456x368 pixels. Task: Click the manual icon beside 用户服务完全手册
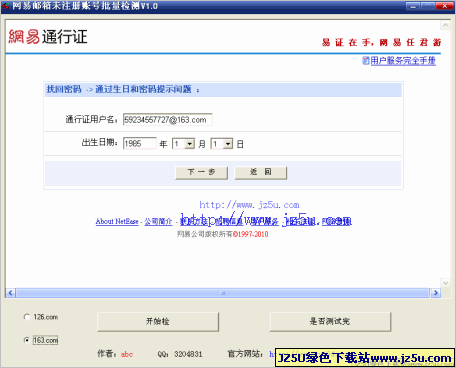click(x=366, y=61)
